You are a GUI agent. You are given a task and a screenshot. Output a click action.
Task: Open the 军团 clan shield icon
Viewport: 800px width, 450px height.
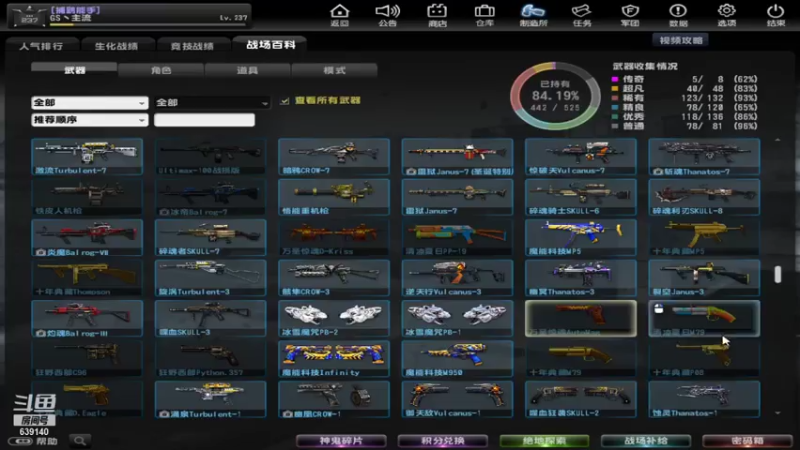[630, 15]
